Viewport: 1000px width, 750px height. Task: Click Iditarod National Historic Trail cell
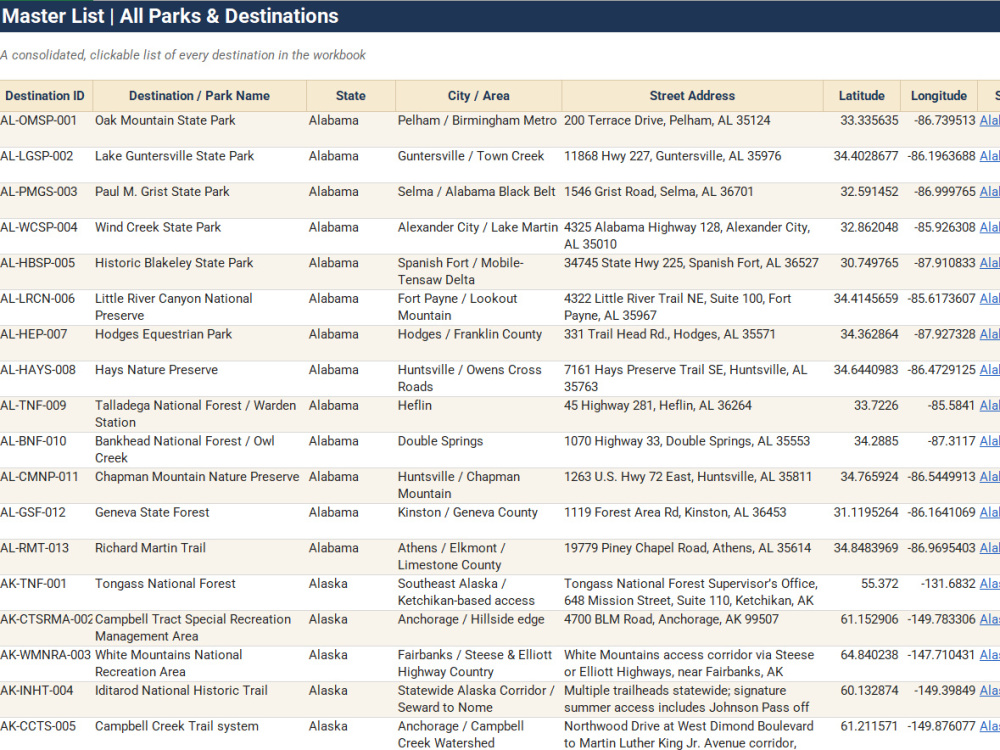200,701
